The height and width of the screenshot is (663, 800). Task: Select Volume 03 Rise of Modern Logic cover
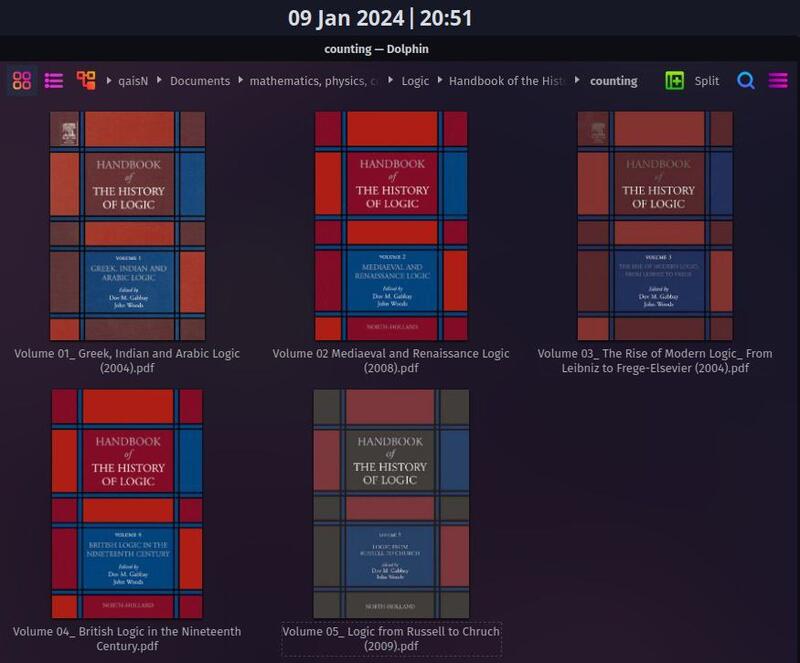655,226
